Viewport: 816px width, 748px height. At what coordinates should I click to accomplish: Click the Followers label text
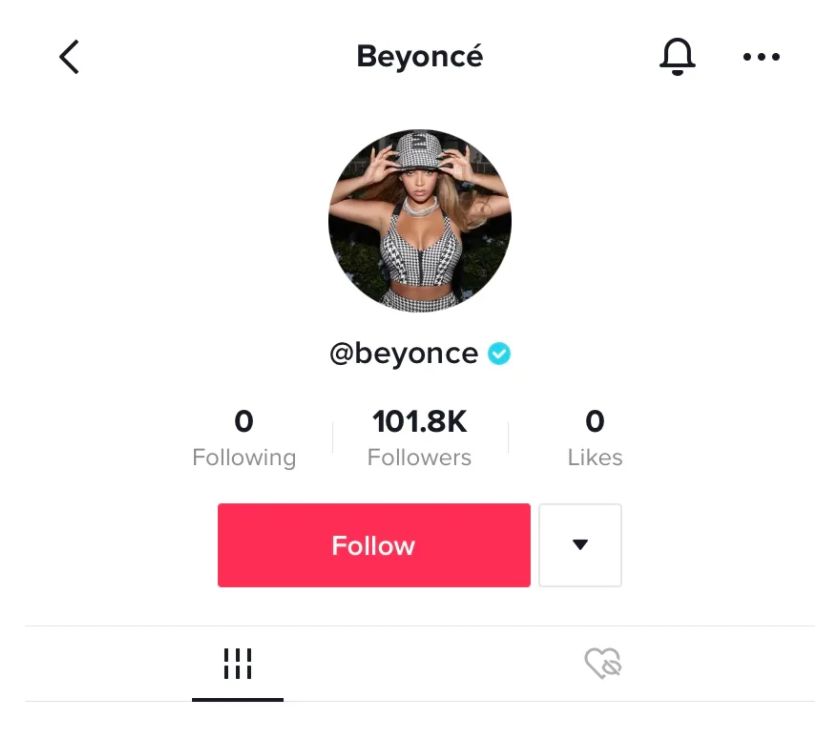point(419,457)
